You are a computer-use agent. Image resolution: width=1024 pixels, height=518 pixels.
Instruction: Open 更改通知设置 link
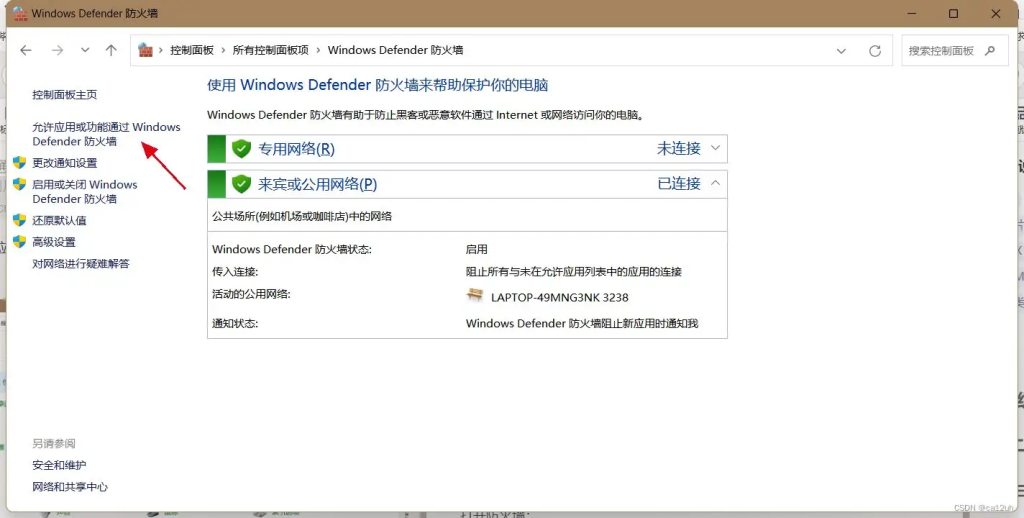click(x=65, y=163)
